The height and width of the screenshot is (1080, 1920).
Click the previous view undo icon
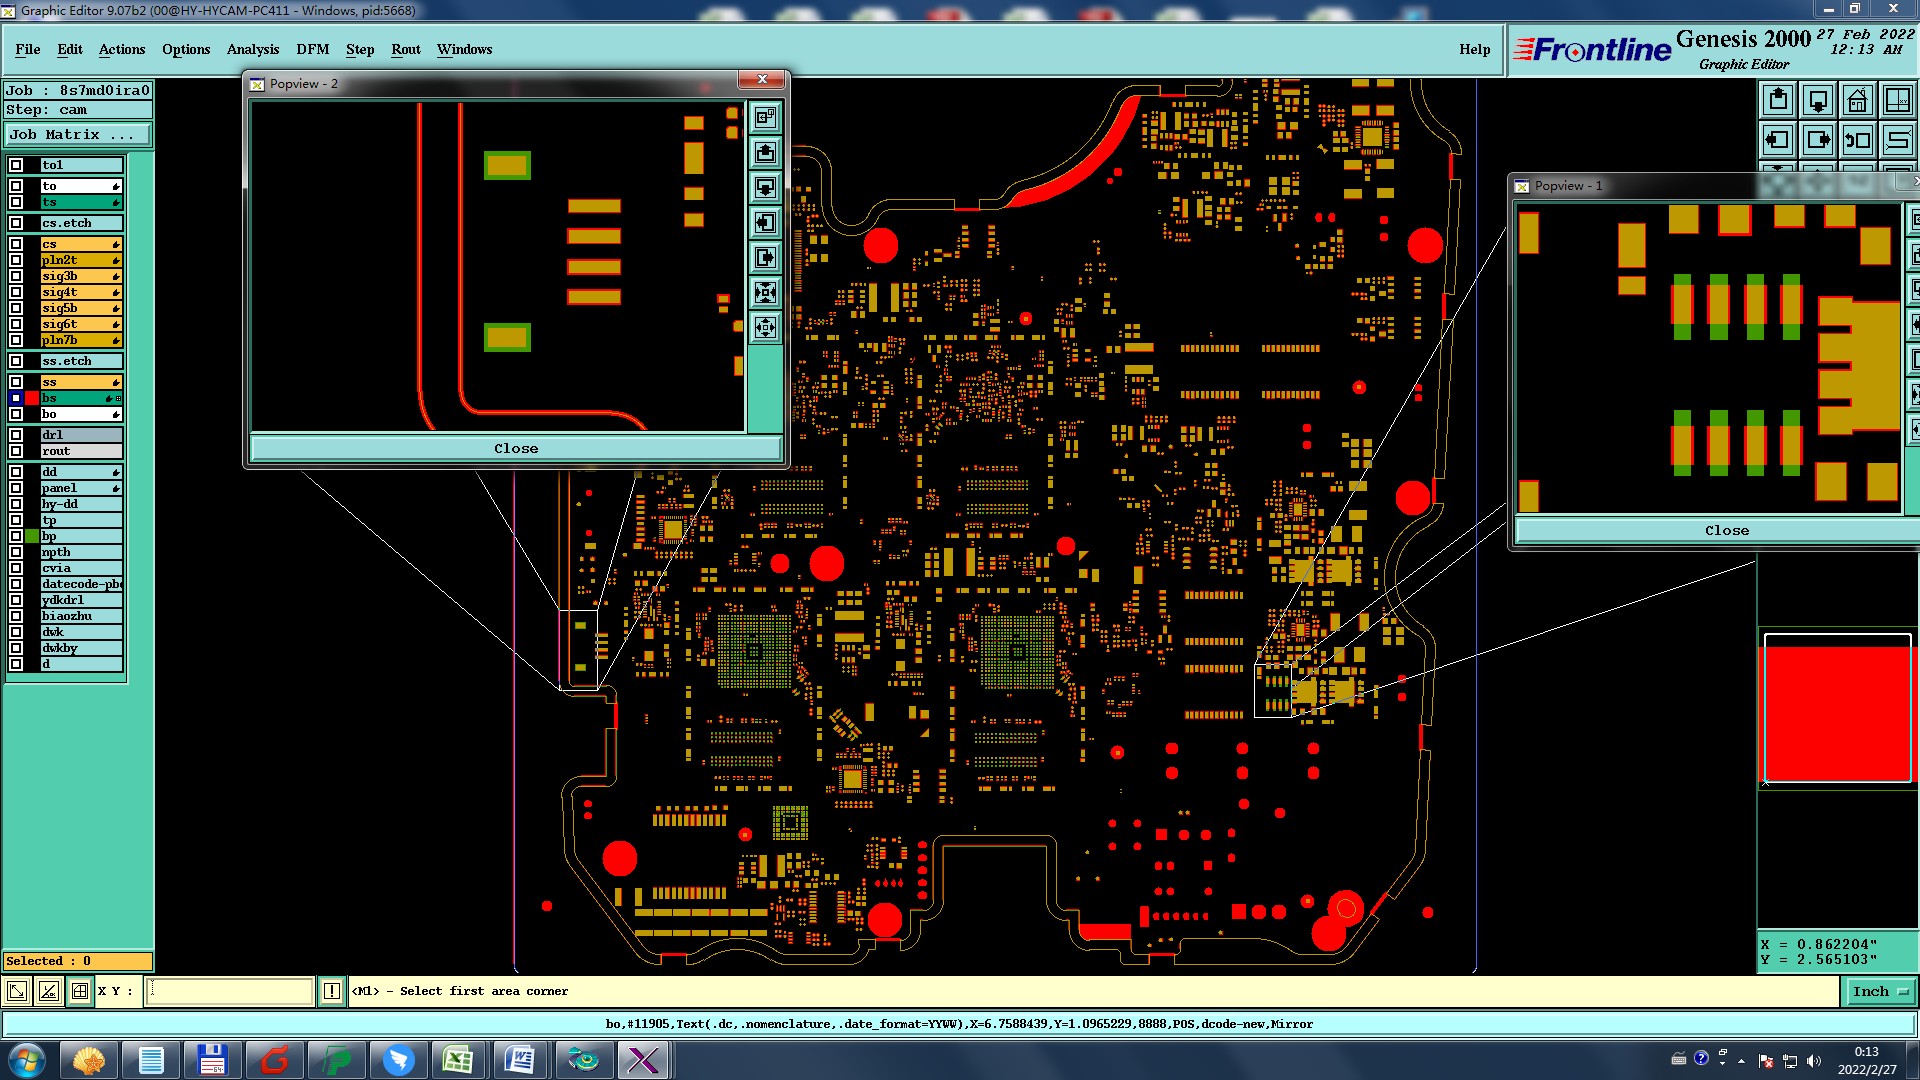pos(1857,140)
